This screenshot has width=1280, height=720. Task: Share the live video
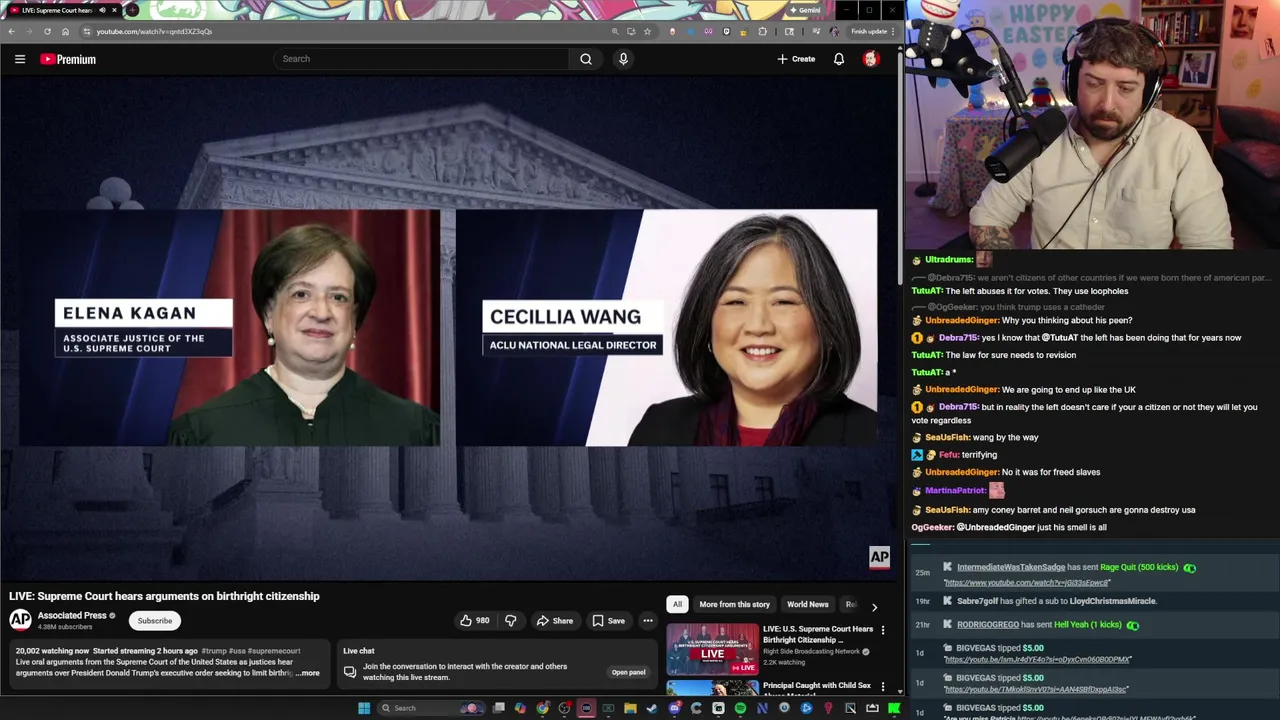(x=554, y=621)
